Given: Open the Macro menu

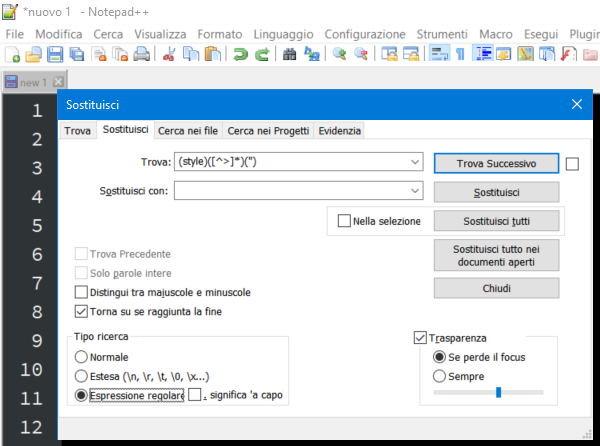Looking at the screenshot, I should [496, 34].
